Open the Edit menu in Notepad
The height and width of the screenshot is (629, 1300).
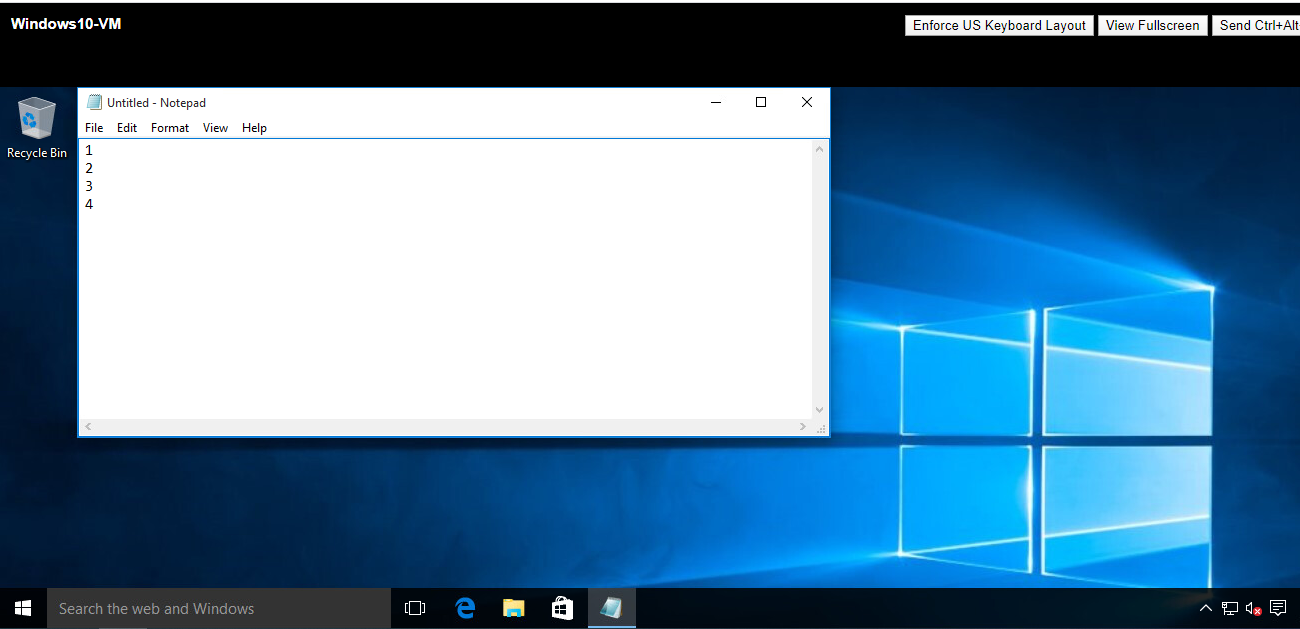pyautogui.click(x=127, y=128)
